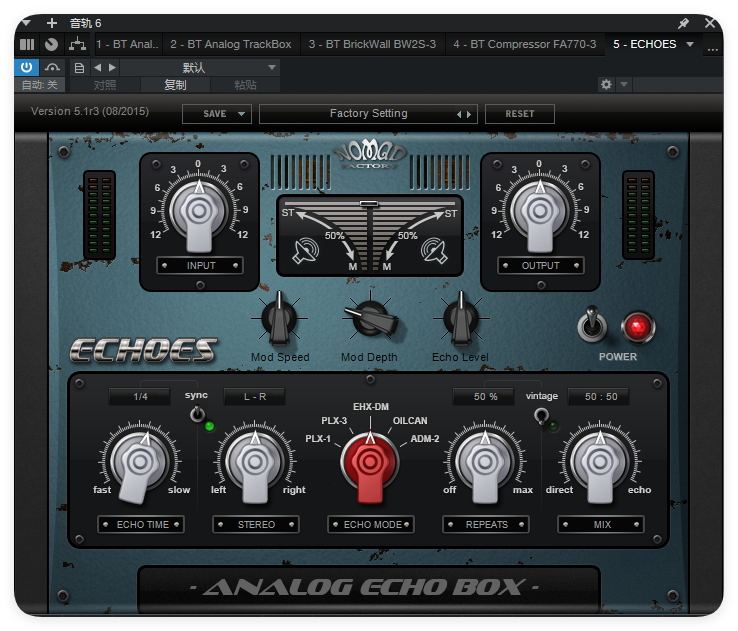The width and height of the screenshot is (738, 631).
Task: Open the SAVE dropdown menu
Action: tap(217, 114)
